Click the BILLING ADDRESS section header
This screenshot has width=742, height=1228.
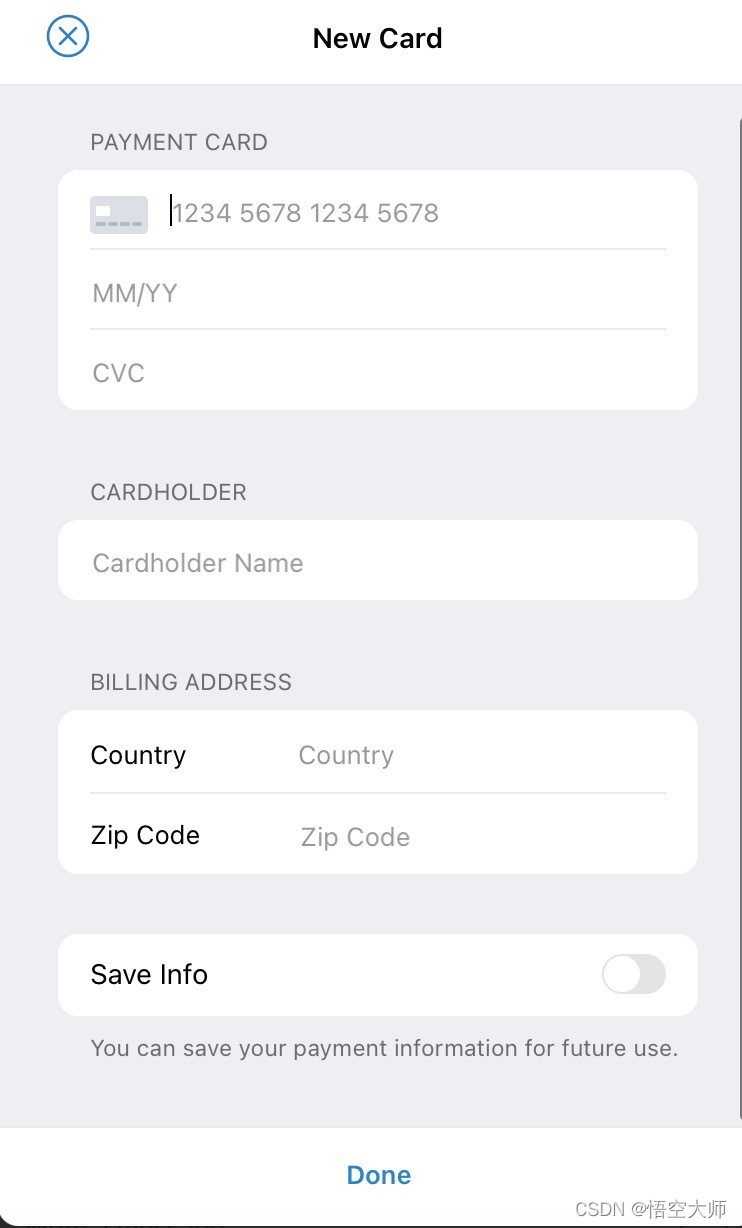pos(191,682)
